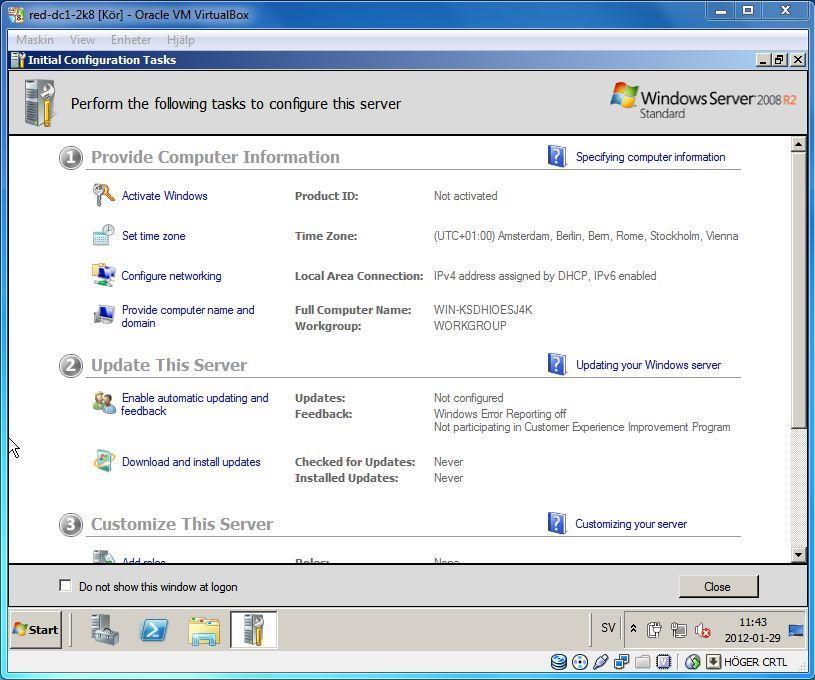Click VirtualBox mouse integration status icon
Screen dimensions: 815x680
pos(692,661)
